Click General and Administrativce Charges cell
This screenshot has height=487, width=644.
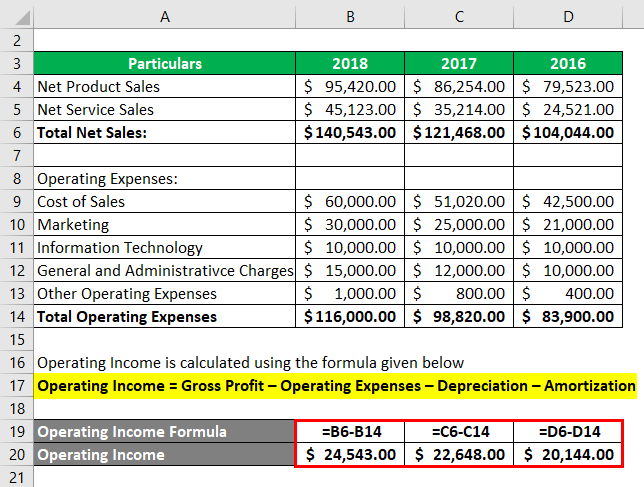coord(165,270)
